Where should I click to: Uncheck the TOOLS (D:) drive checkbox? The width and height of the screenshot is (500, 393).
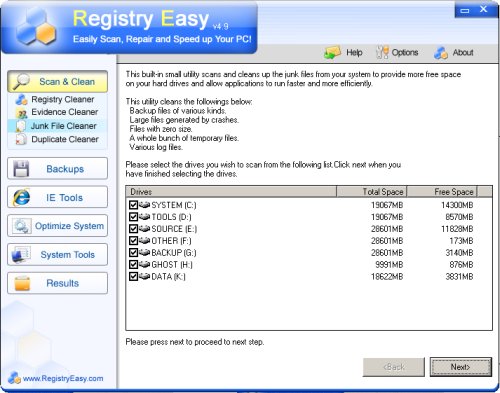133,217
